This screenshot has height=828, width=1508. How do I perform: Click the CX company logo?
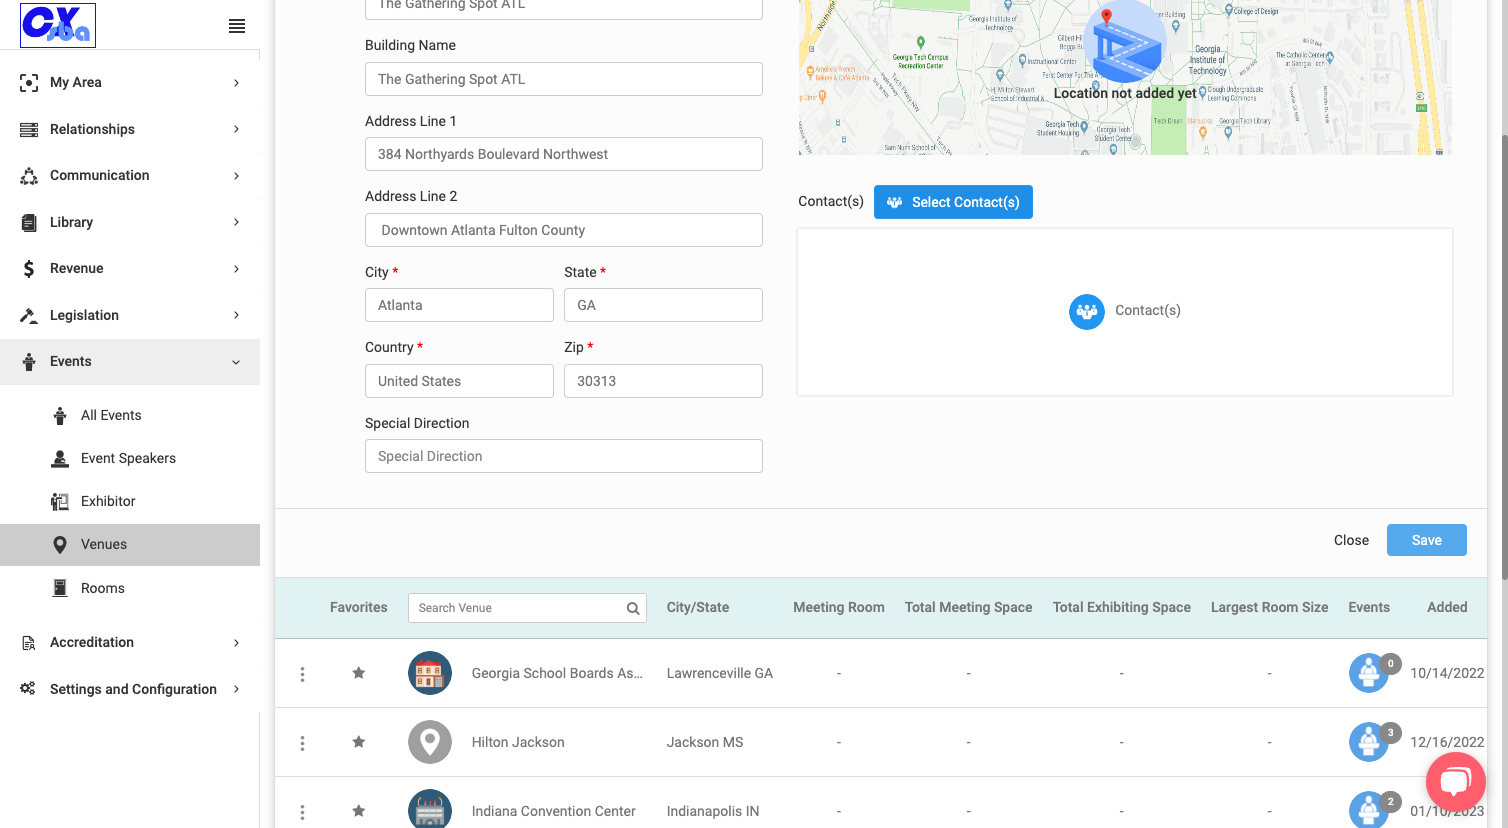58,26
